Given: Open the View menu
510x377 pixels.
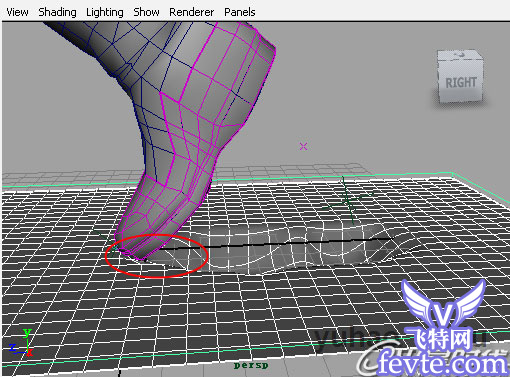Looking at the screenshot, I should pos(17,12).
